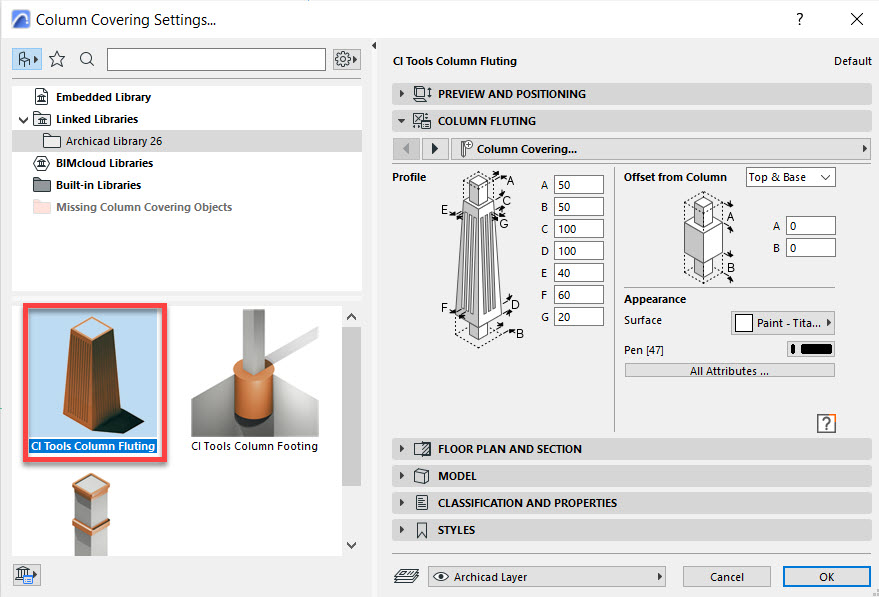Open the Paint surface selector
Viewport: 879px width, 597px height.
point(783,323)
